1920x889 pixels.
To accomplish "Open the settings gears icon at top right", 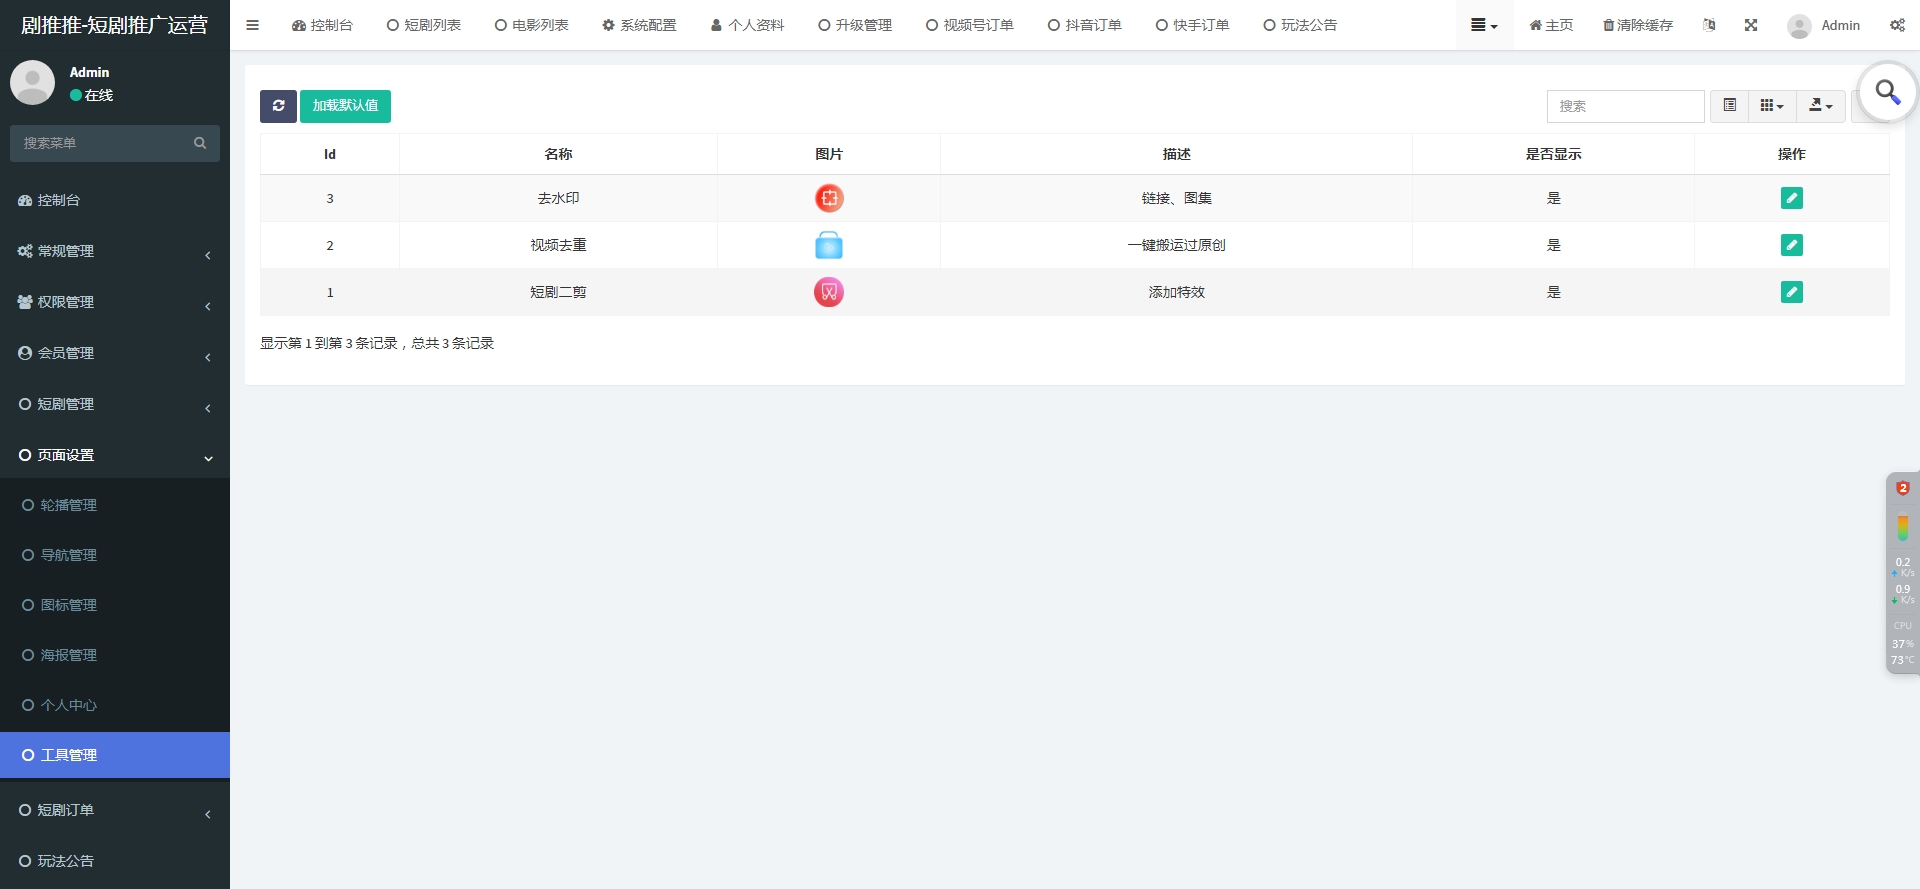I will pyautogui.click(x=1897, y=25).
